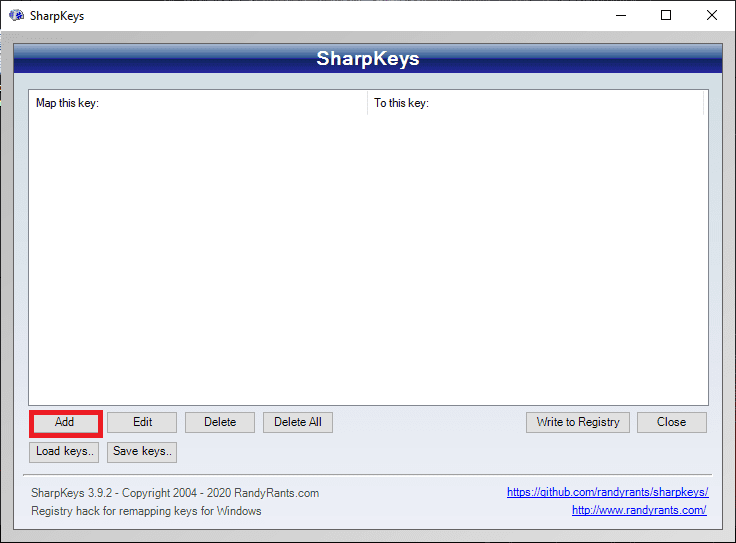This screenshot has width=736, height=543.
Task: Click the 'To this key:' column header
Action: point(536,103)
